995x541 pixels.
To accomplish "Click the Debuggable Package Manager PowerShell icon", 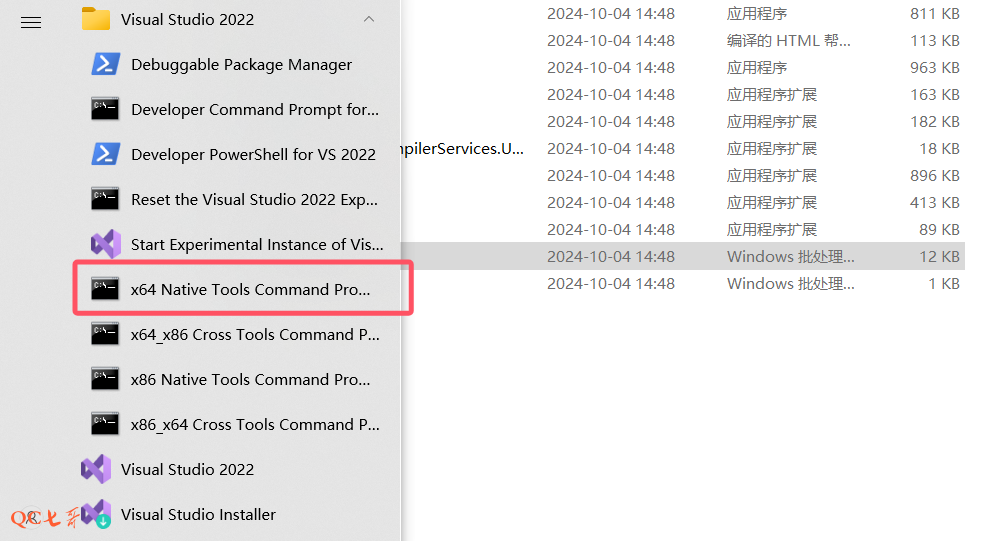I will 106,64.
